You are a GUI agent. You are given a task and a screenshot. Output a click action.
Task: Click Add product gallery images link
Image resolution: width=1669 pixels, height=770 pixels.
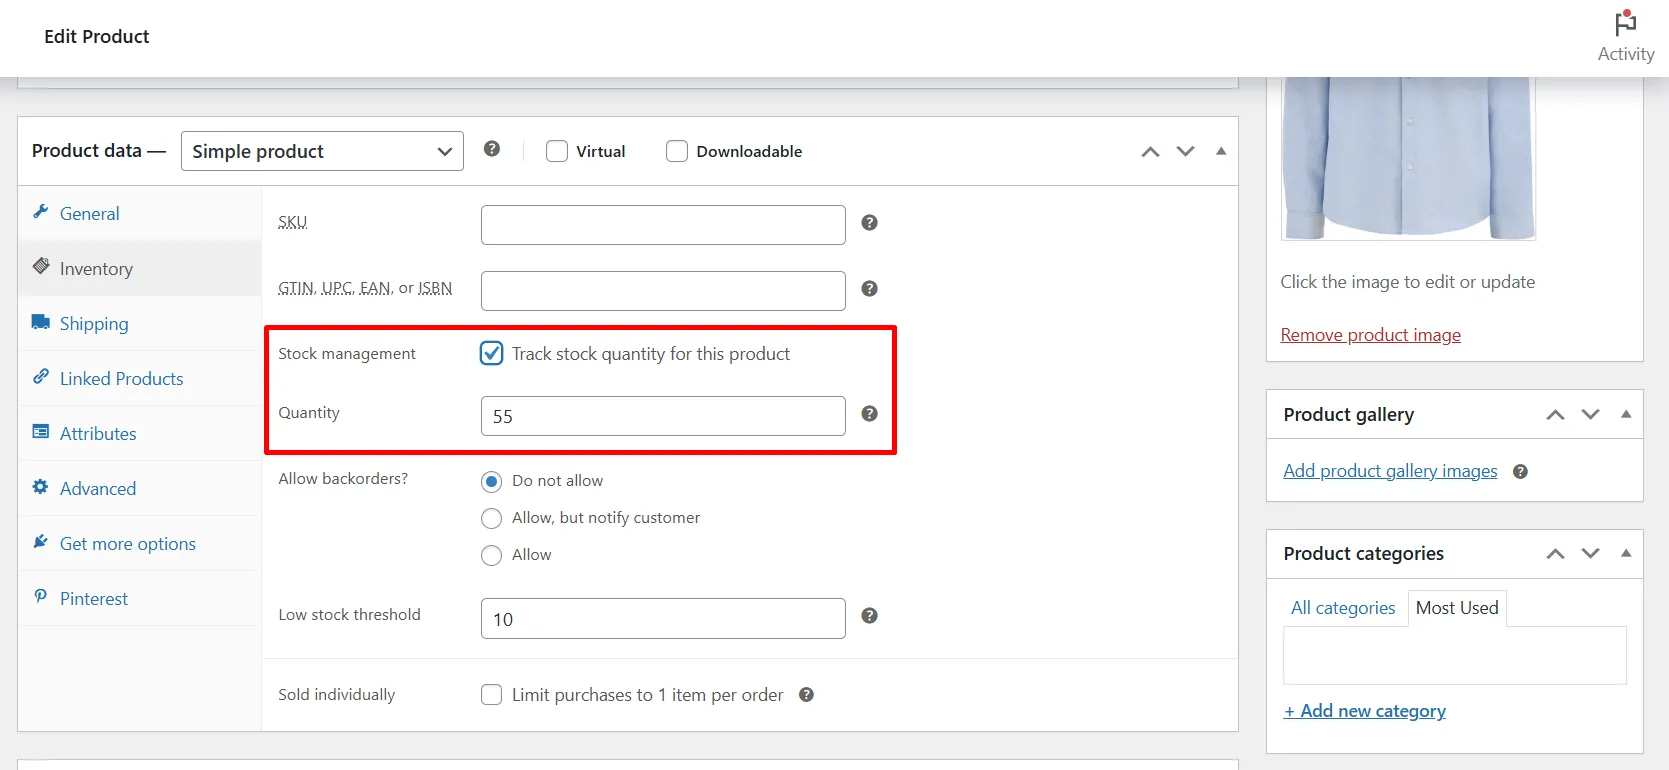pyautogui.click(x=1390, y=471)
